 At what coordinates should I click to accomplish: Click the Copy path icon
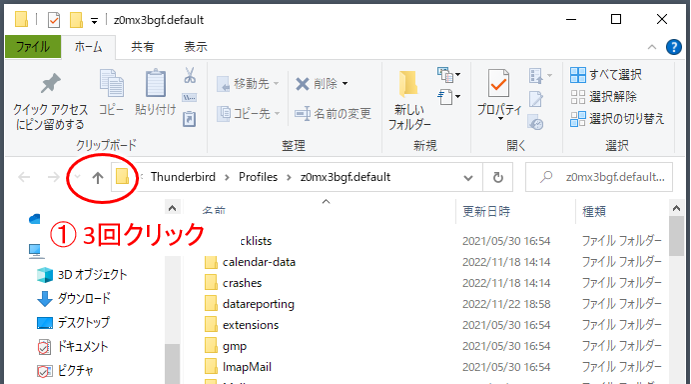[x=189, y=97]
